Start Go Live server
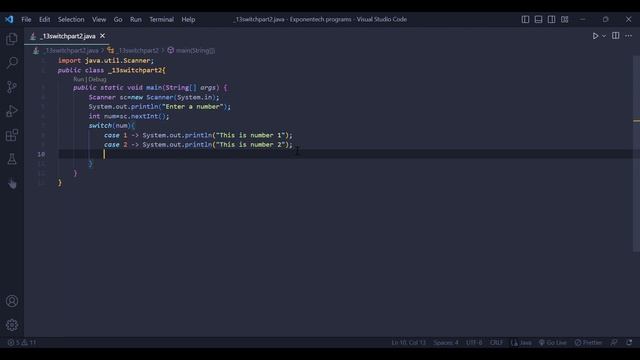The height and width of the screenshot is (360, 640). click(553, 342)
